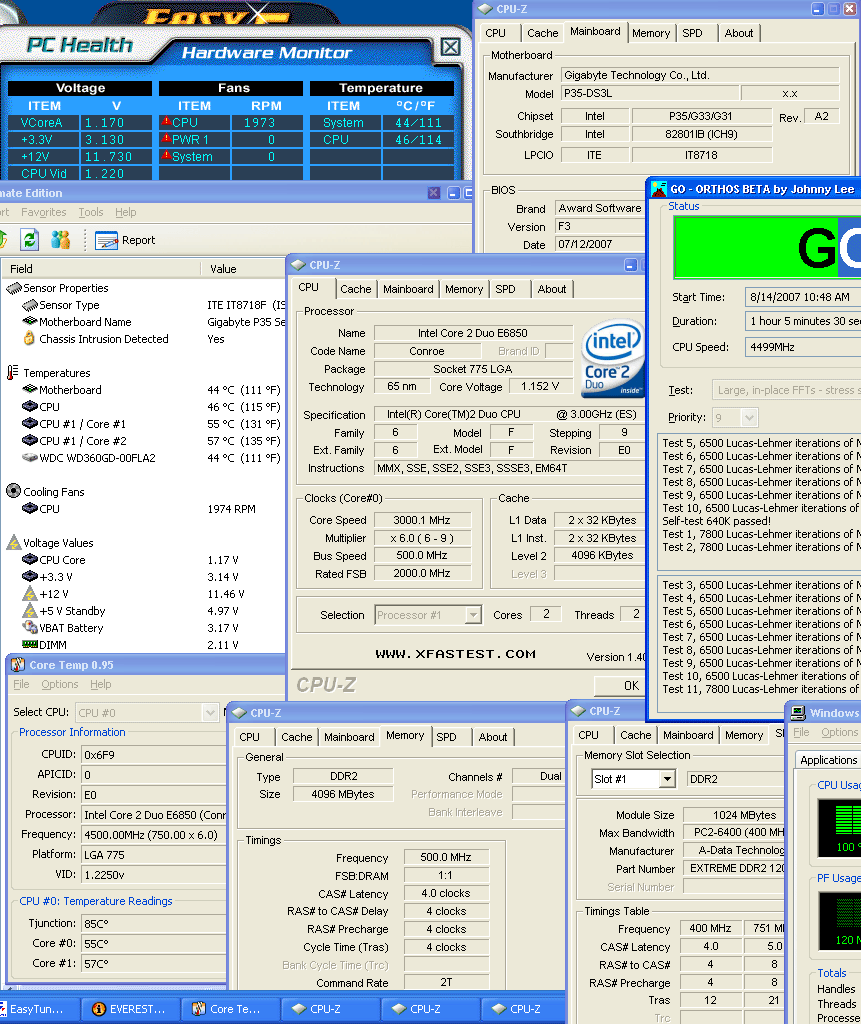Open the Options menu in Task Manager
Viewport: 861px width, 1024px height.
click(839, 733)
